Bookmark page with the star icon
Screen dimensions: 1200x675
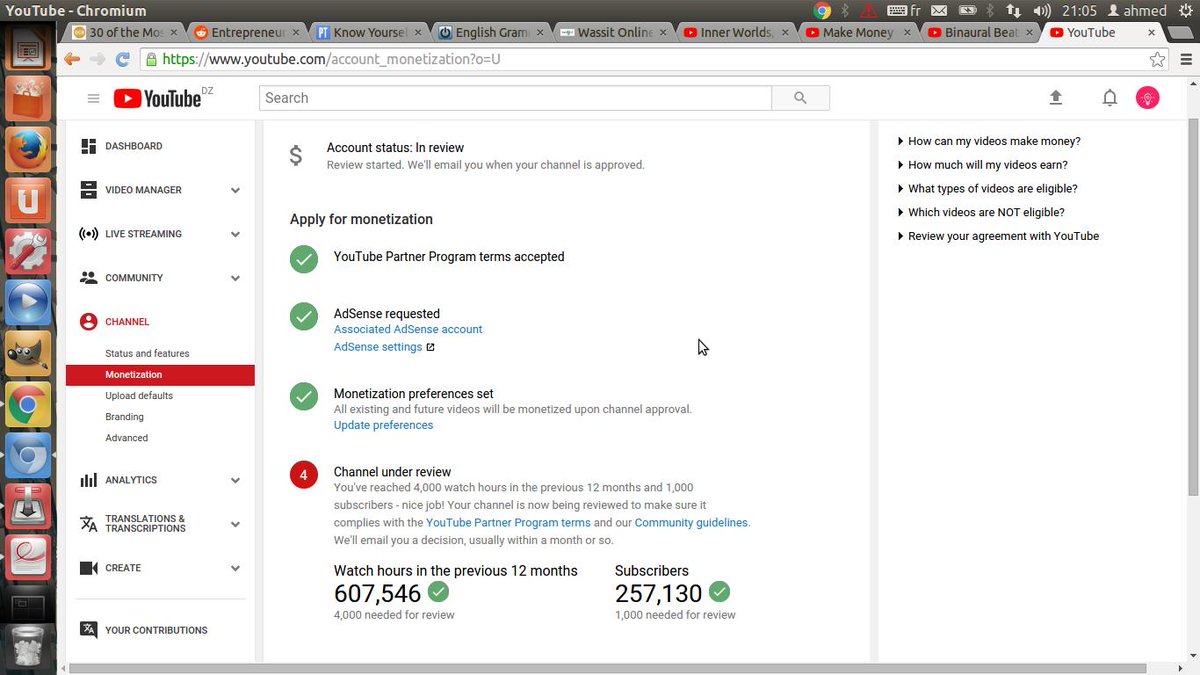pyautogui.click(x=1157, y=59)
